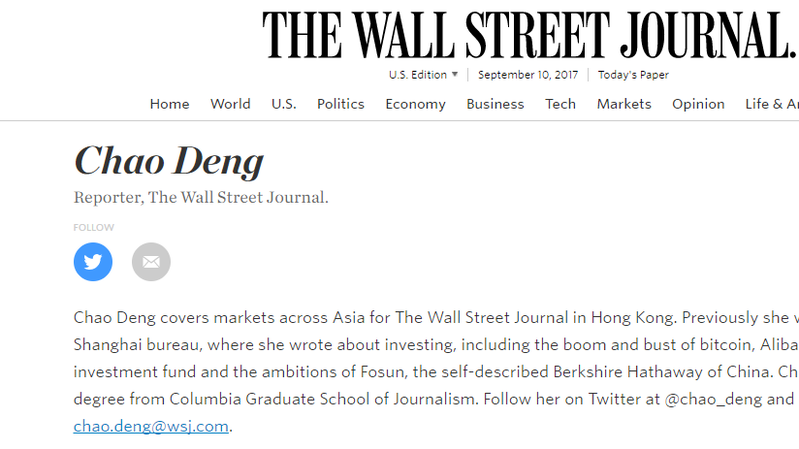
Task: Click the chao.deng@wsj.com email link
Action: click(151, 426)
